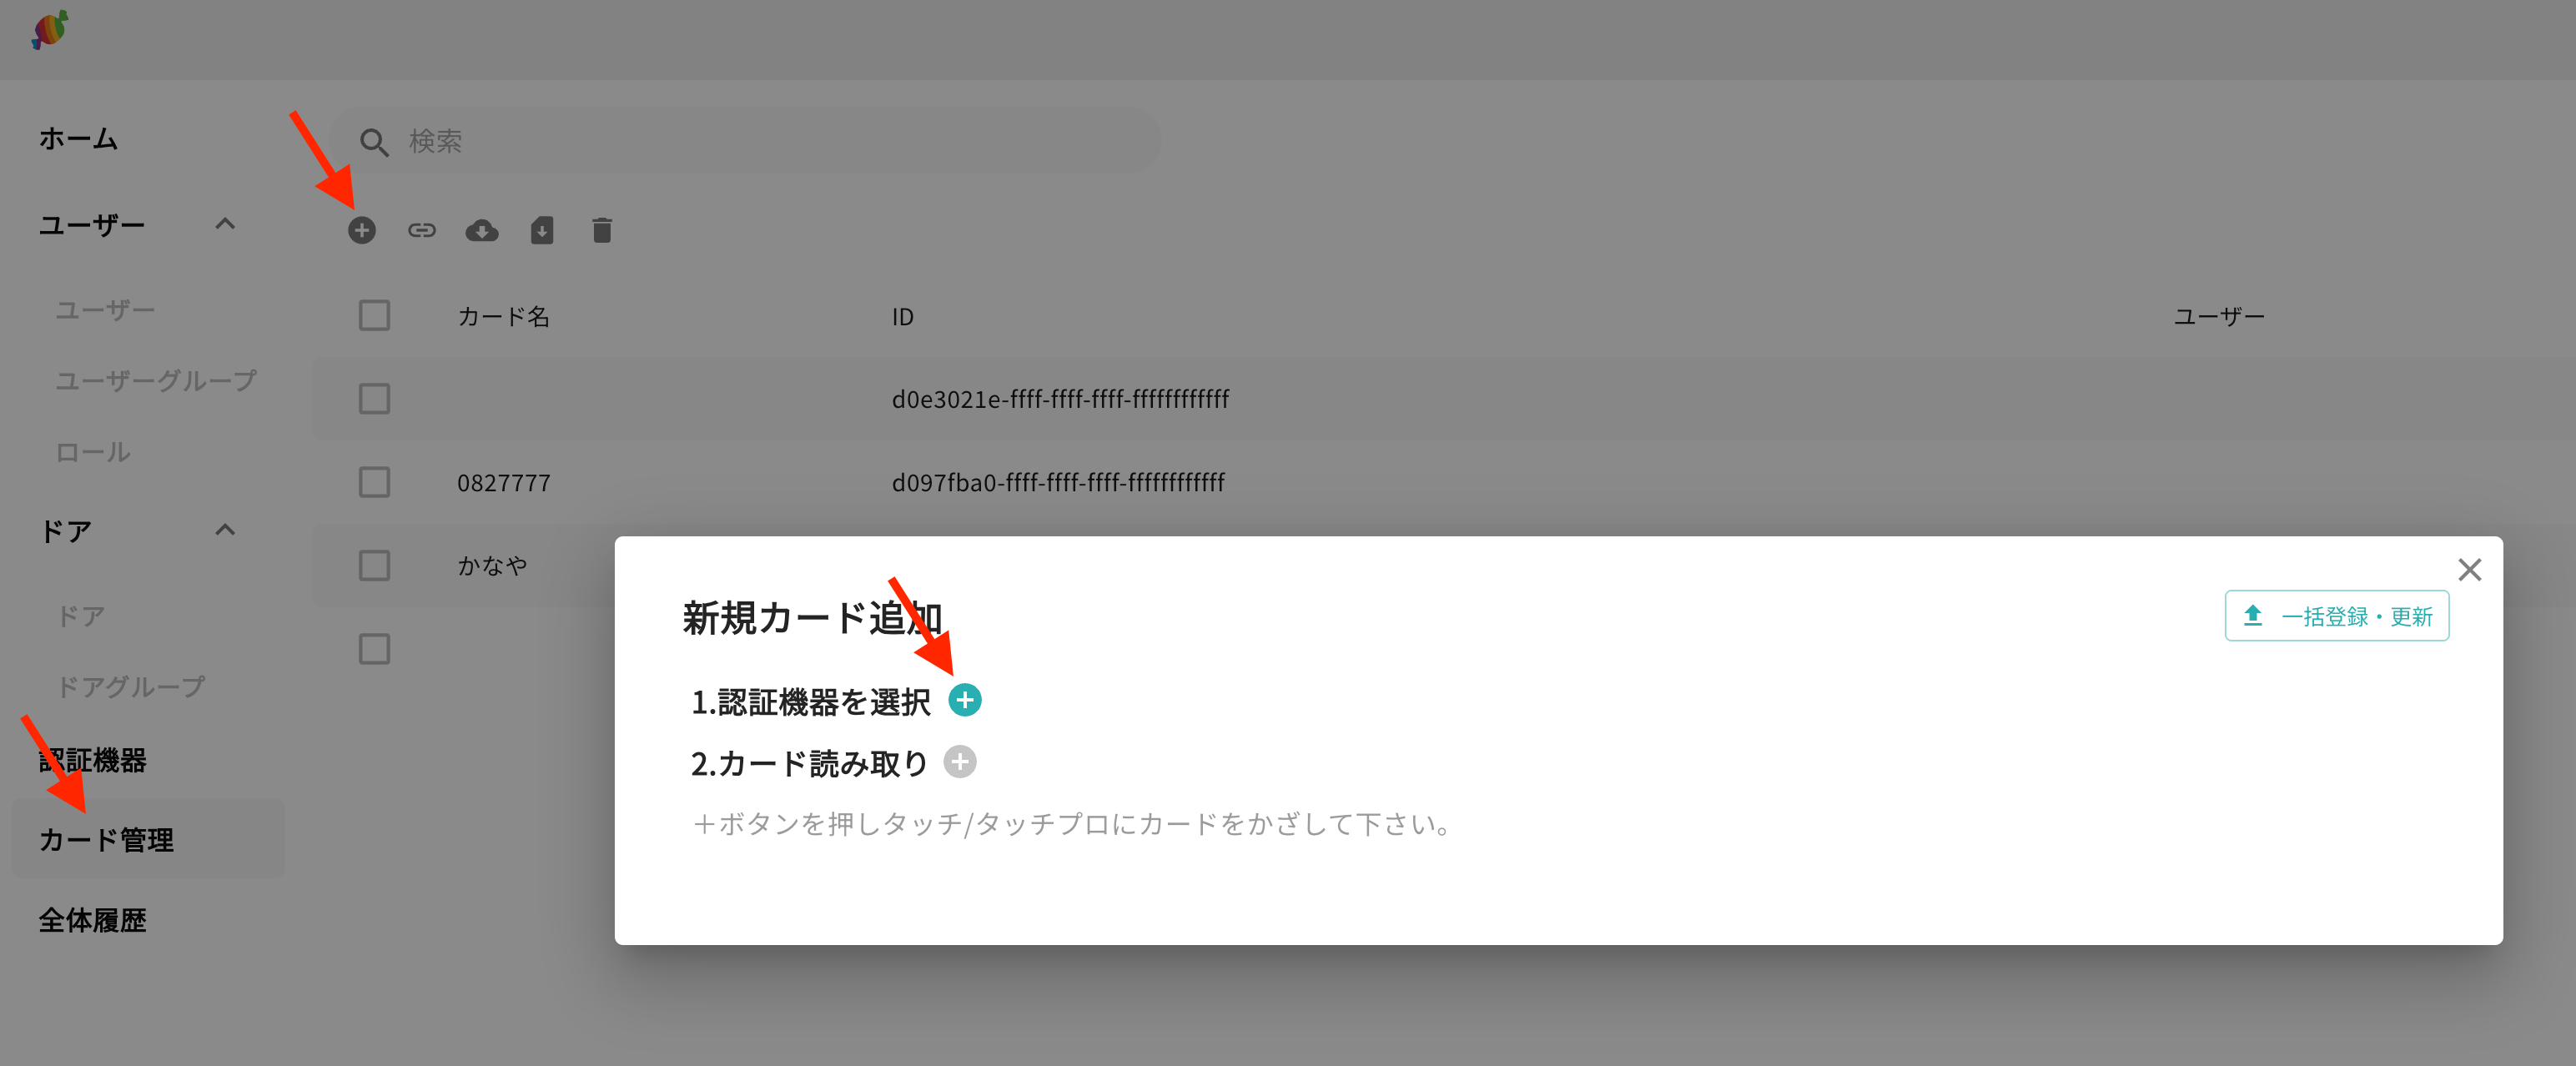Click the search magnifier icon
Viewport: 2576px width, 1066px height.
point(374,142)
